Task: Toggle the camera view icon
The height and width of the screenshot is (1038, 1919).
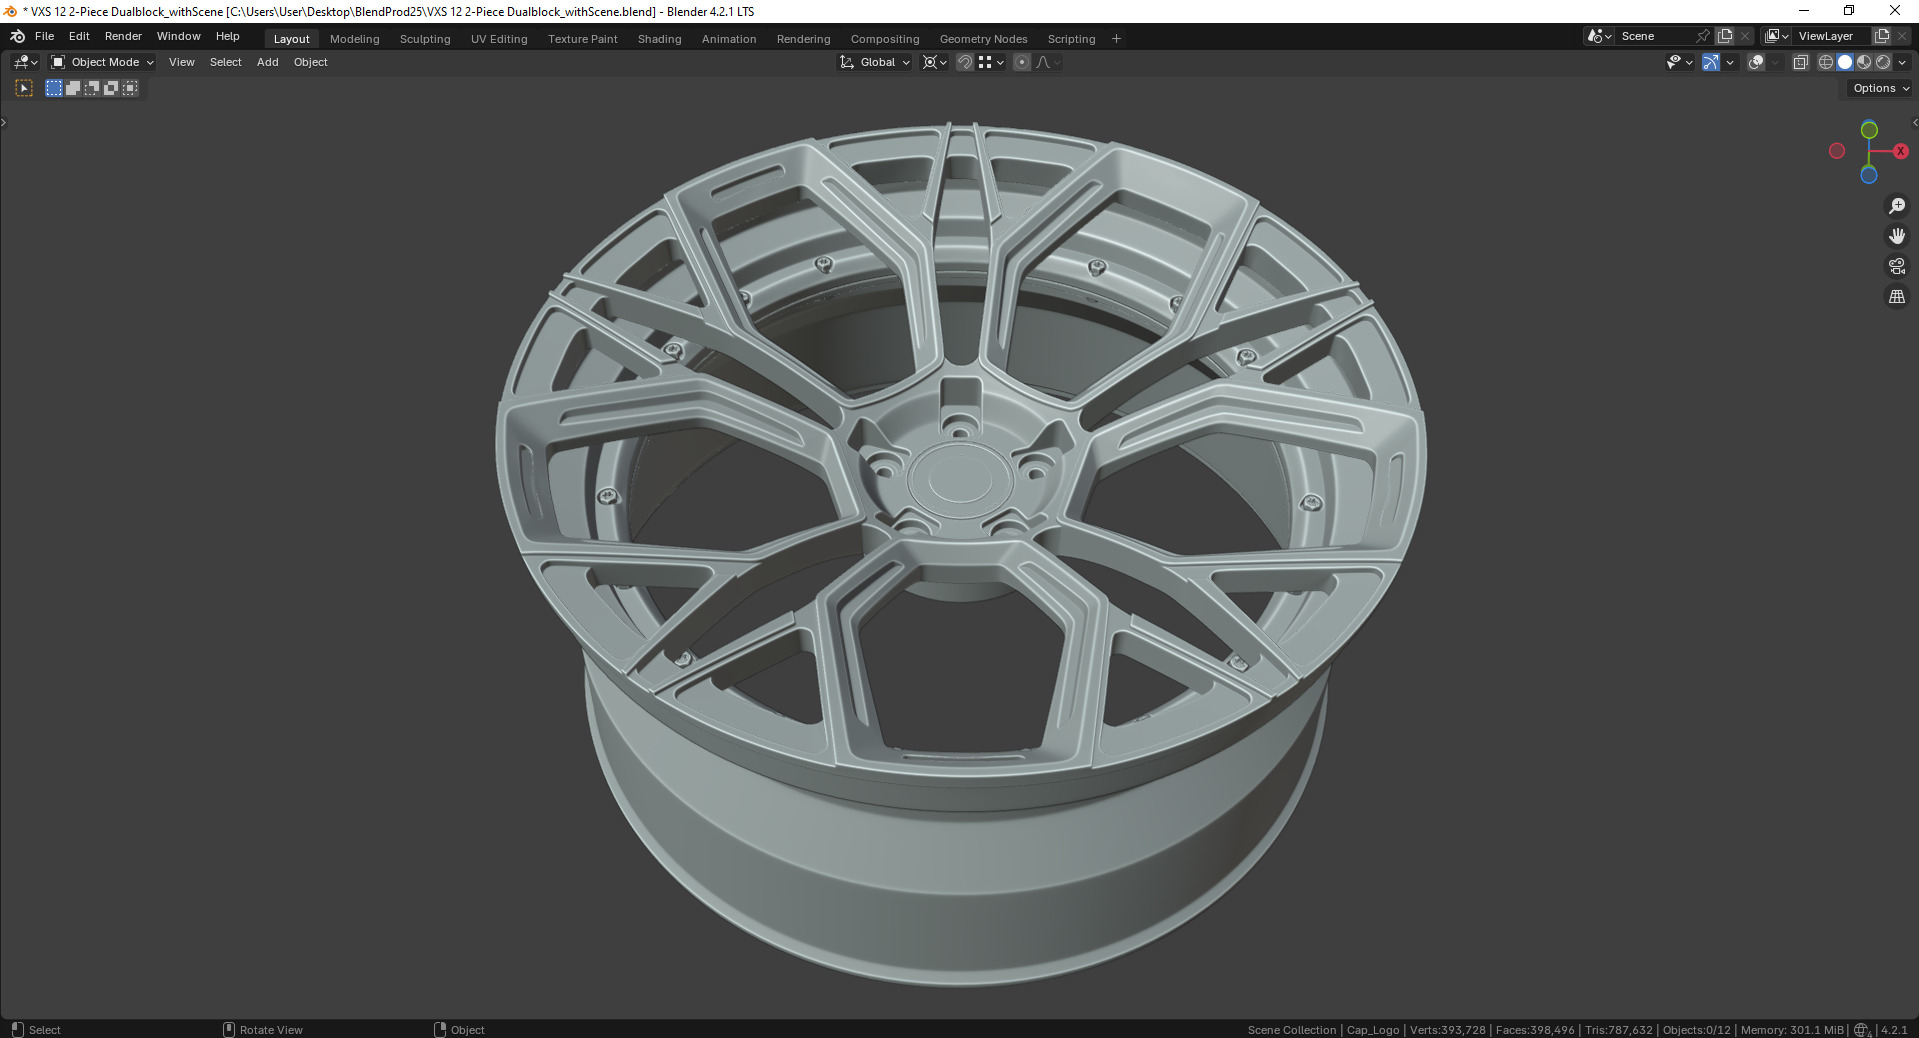Action: [1896, 266]
